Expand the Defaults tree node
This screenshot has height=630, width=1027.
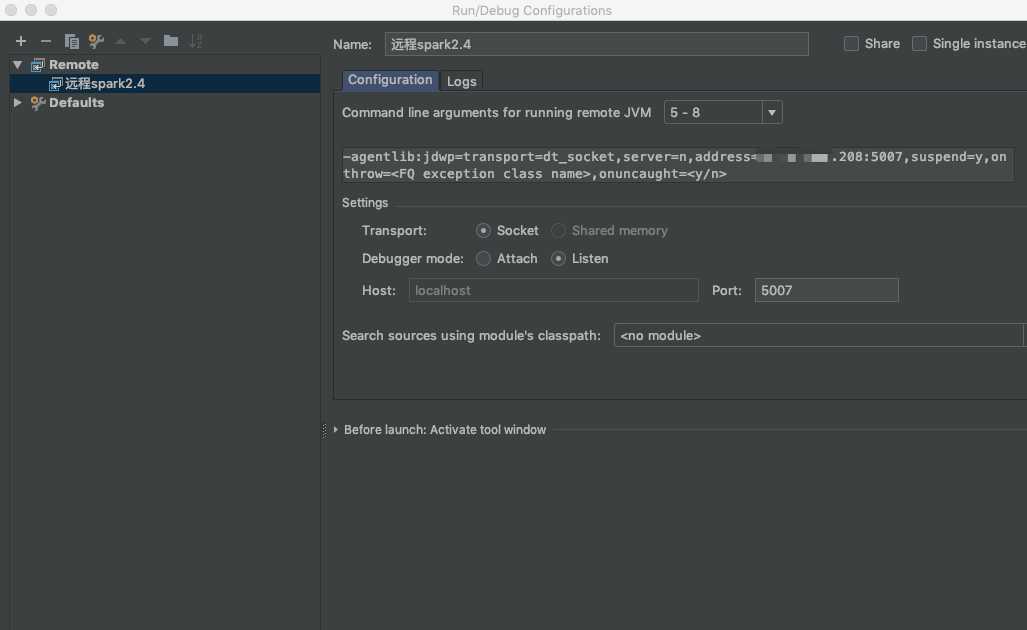18,103
